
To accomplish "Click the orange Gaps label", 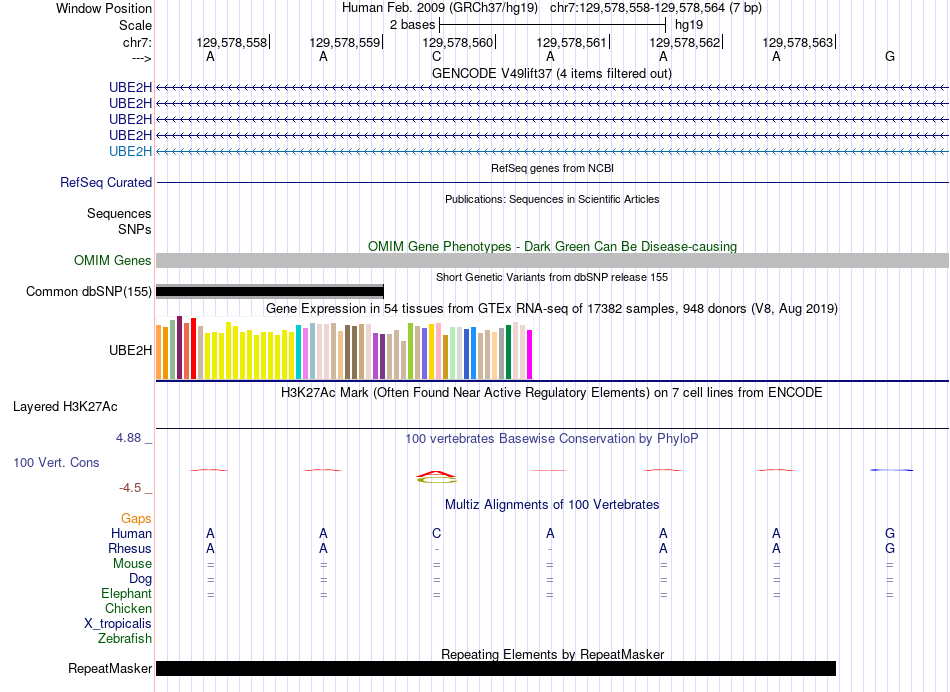I will (136, 519).
